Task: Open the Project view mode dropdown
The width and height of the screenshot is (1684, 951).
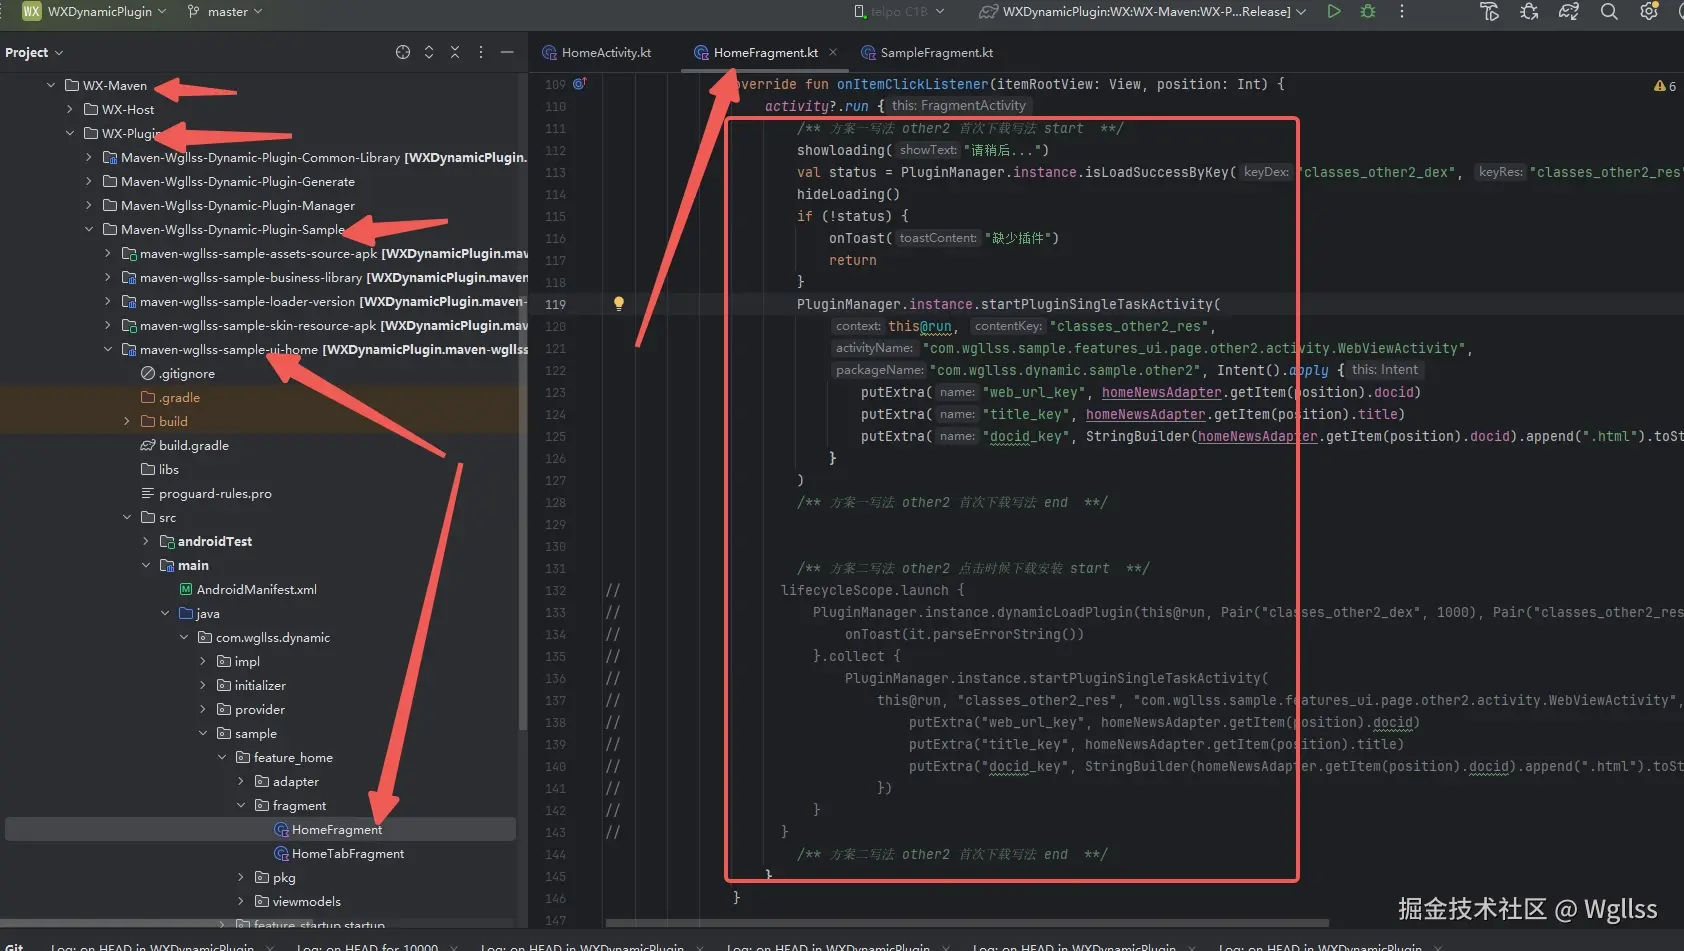Action: (x=34, y=52)
